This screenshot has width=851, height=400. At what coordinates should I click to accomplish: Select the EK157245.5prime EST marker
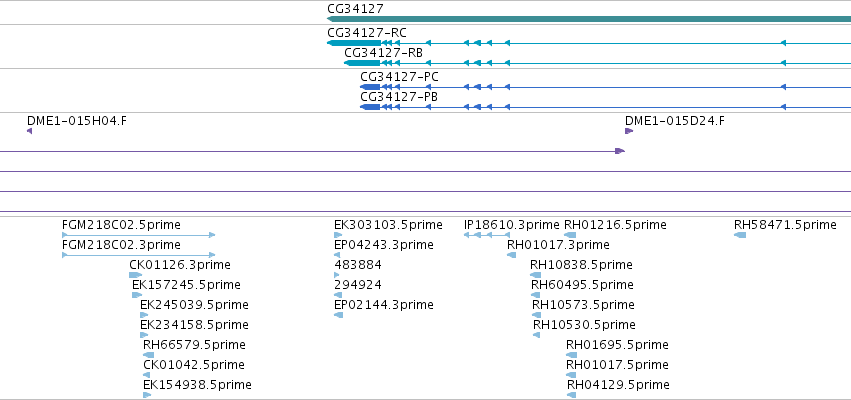137,295
